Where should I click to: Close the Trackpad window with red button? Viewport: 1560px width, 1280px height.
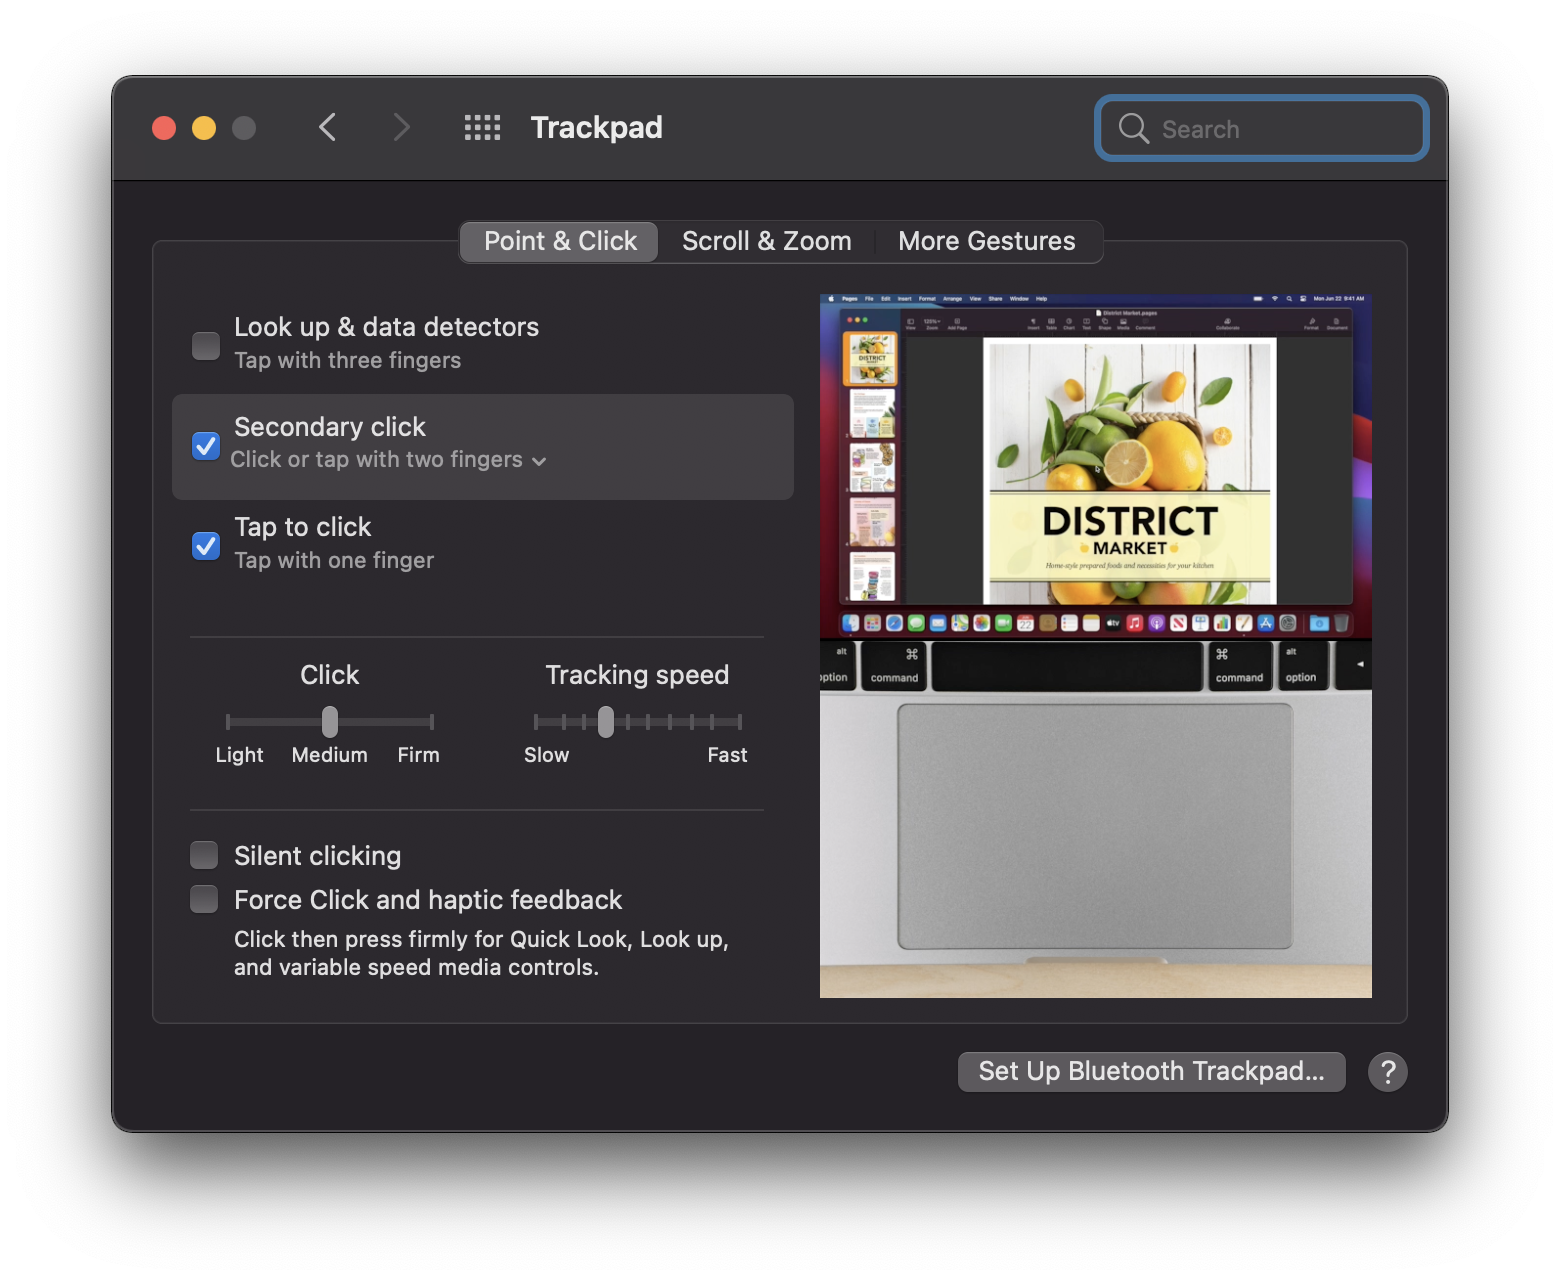point(164,128)
